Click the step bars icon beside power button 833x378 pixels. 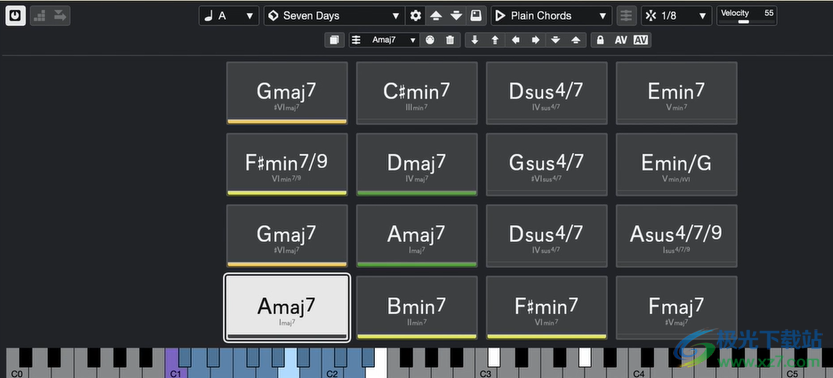(40, 16)
